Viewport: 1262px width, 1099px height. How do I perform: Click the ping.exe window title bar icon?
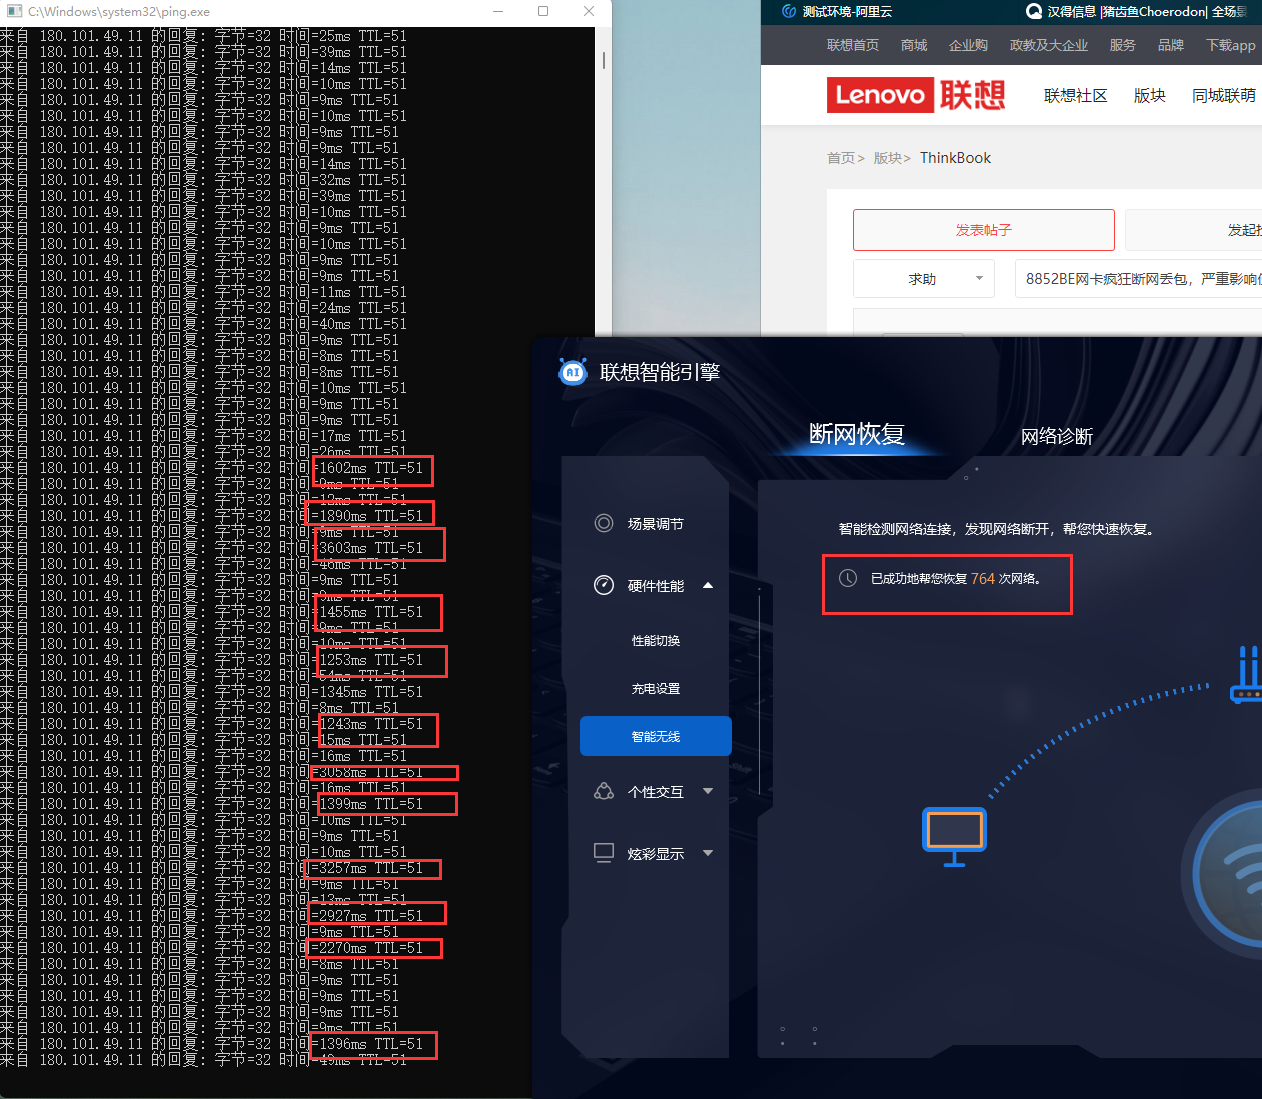(x=14, y=12)
